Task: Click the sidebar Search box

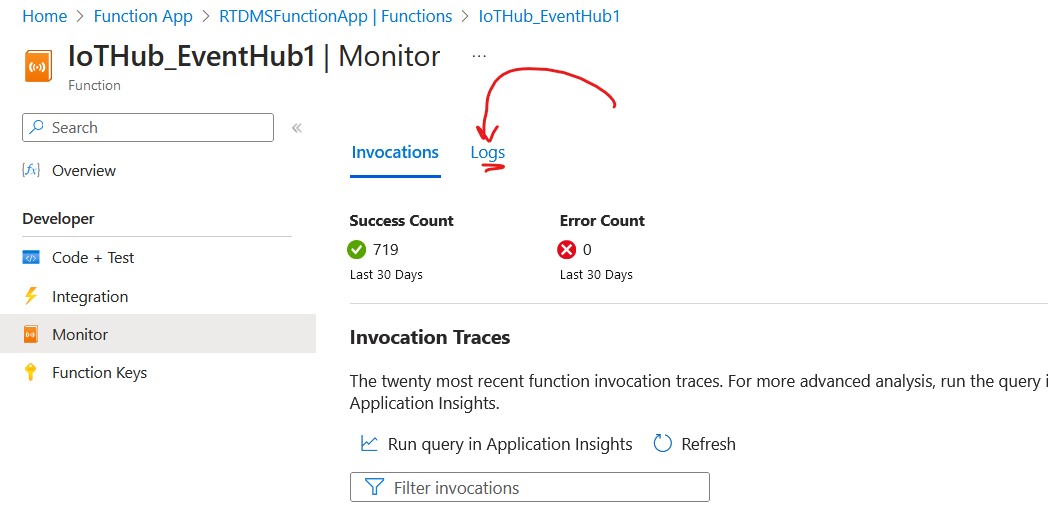Action: (x=148, y=128)
